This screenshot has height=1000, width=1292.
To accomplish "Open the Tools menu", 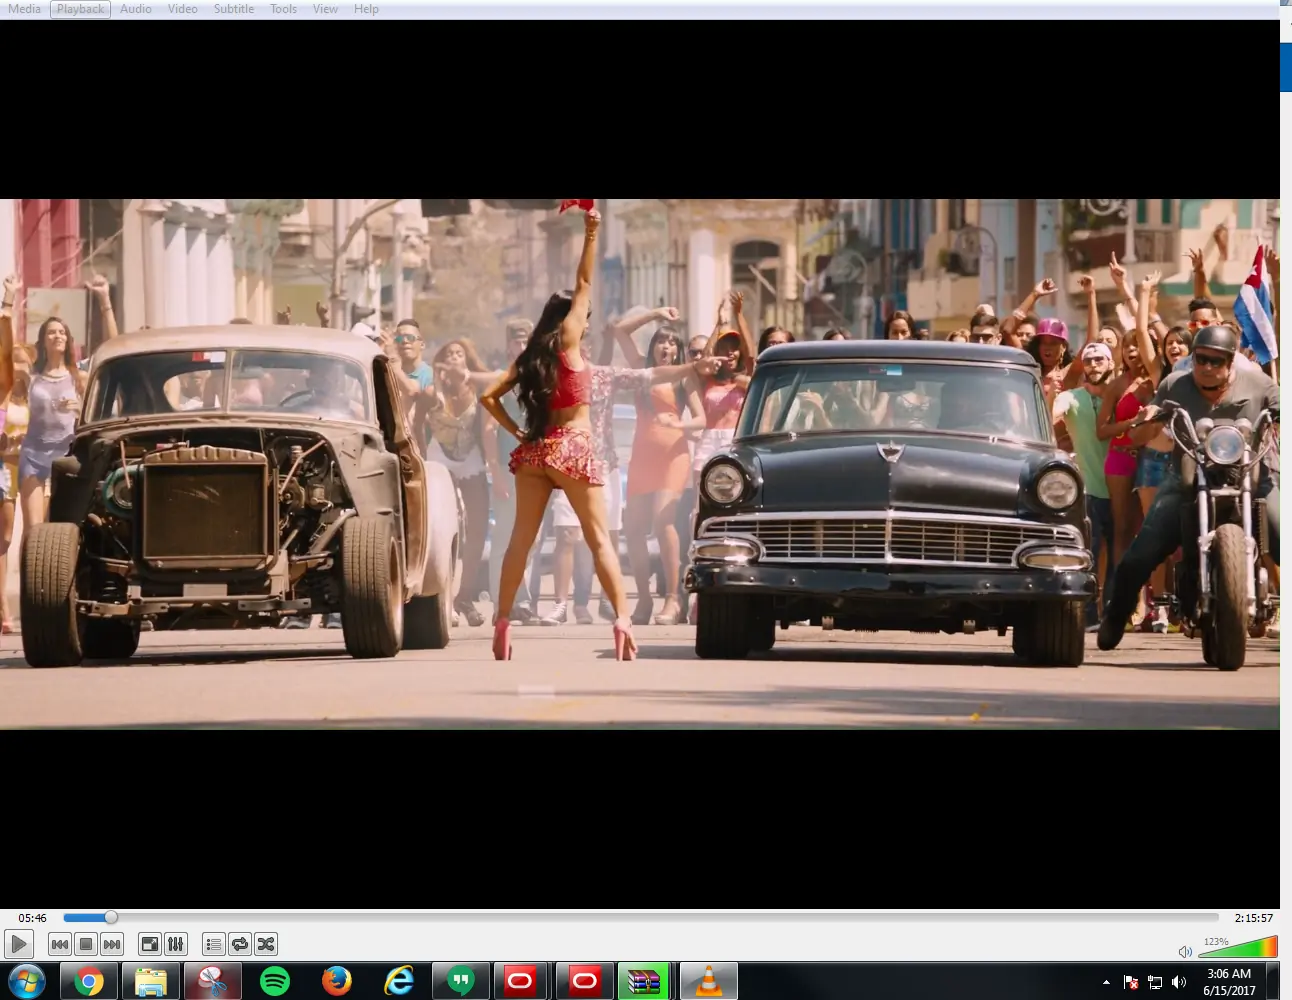I will [x=283, y=9].
